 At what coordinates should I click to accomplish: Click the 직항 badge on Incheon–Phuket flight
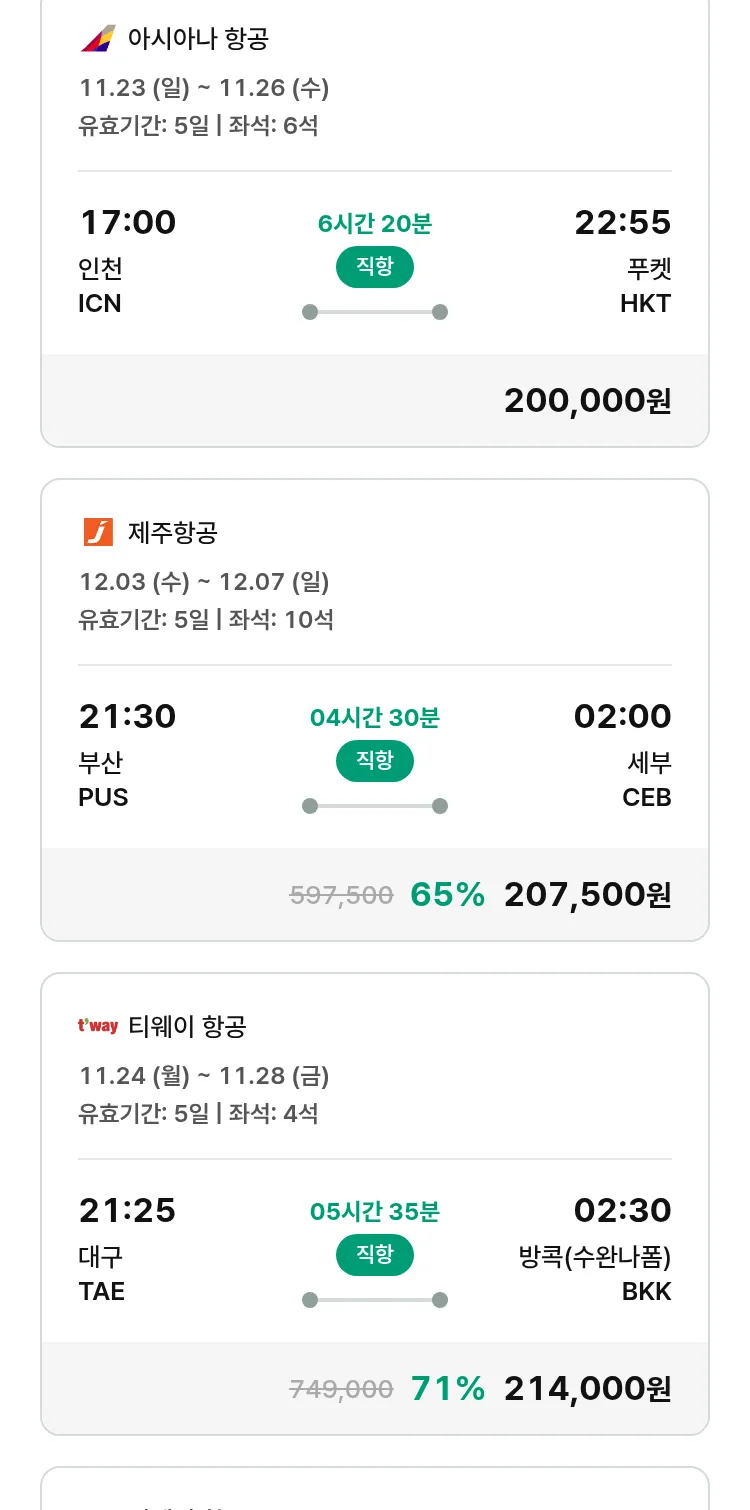click(374, 267)
